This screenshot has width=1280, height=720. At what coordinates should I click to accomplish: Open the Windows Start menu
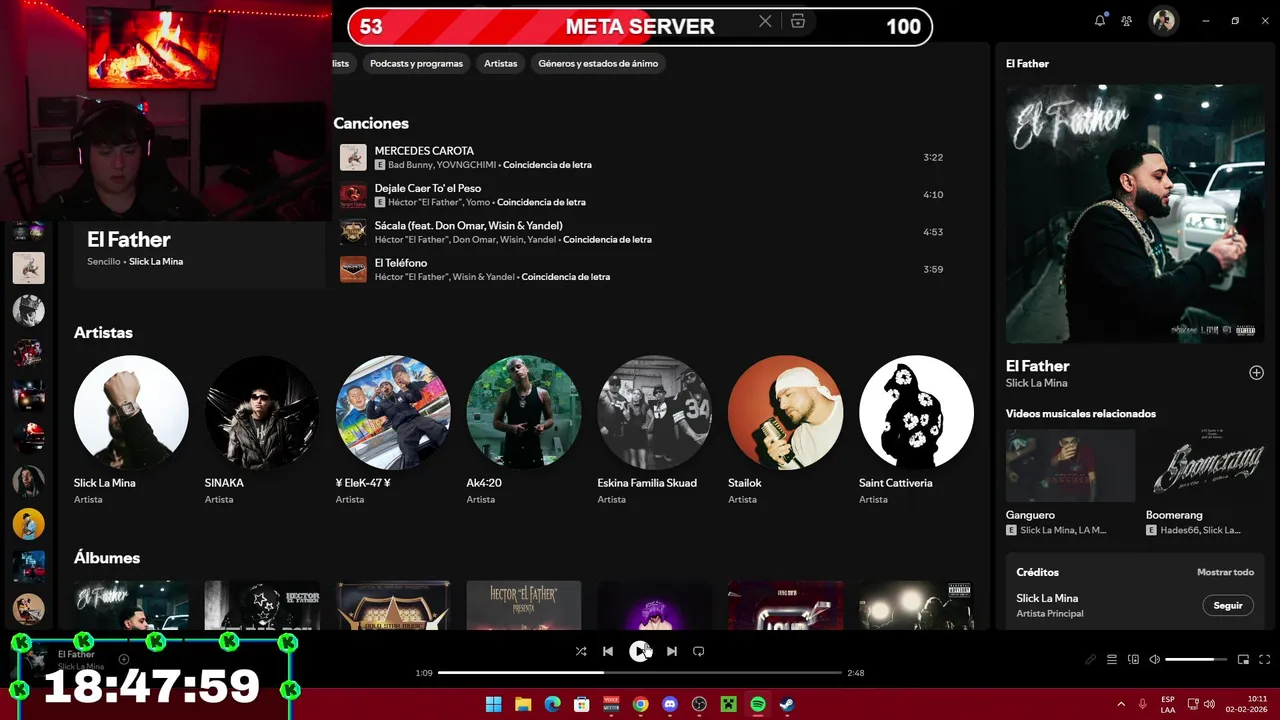click(494, 704)
